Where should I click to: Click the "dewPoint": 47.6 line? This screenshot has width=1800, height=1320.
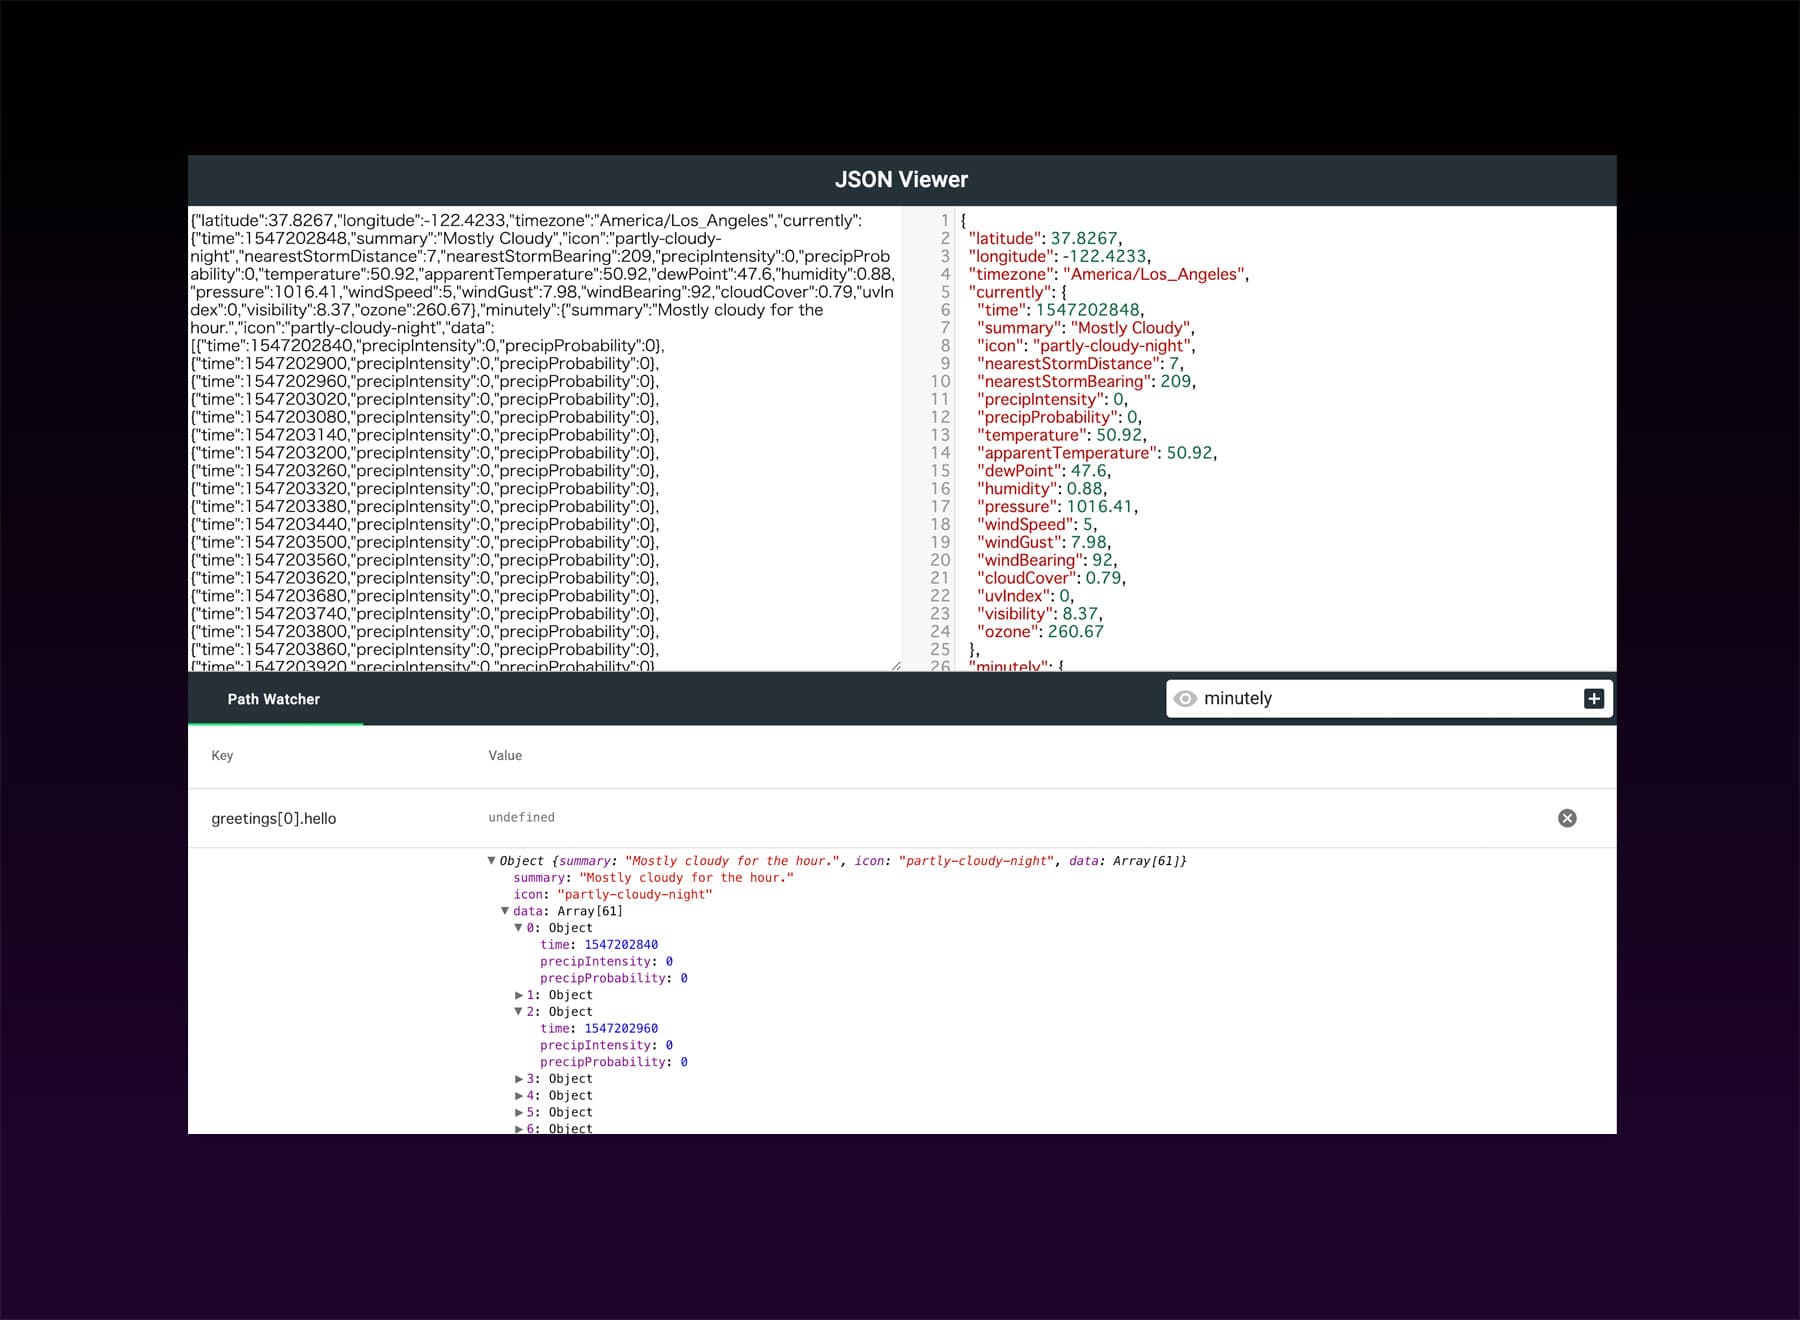pos(1044,471)
